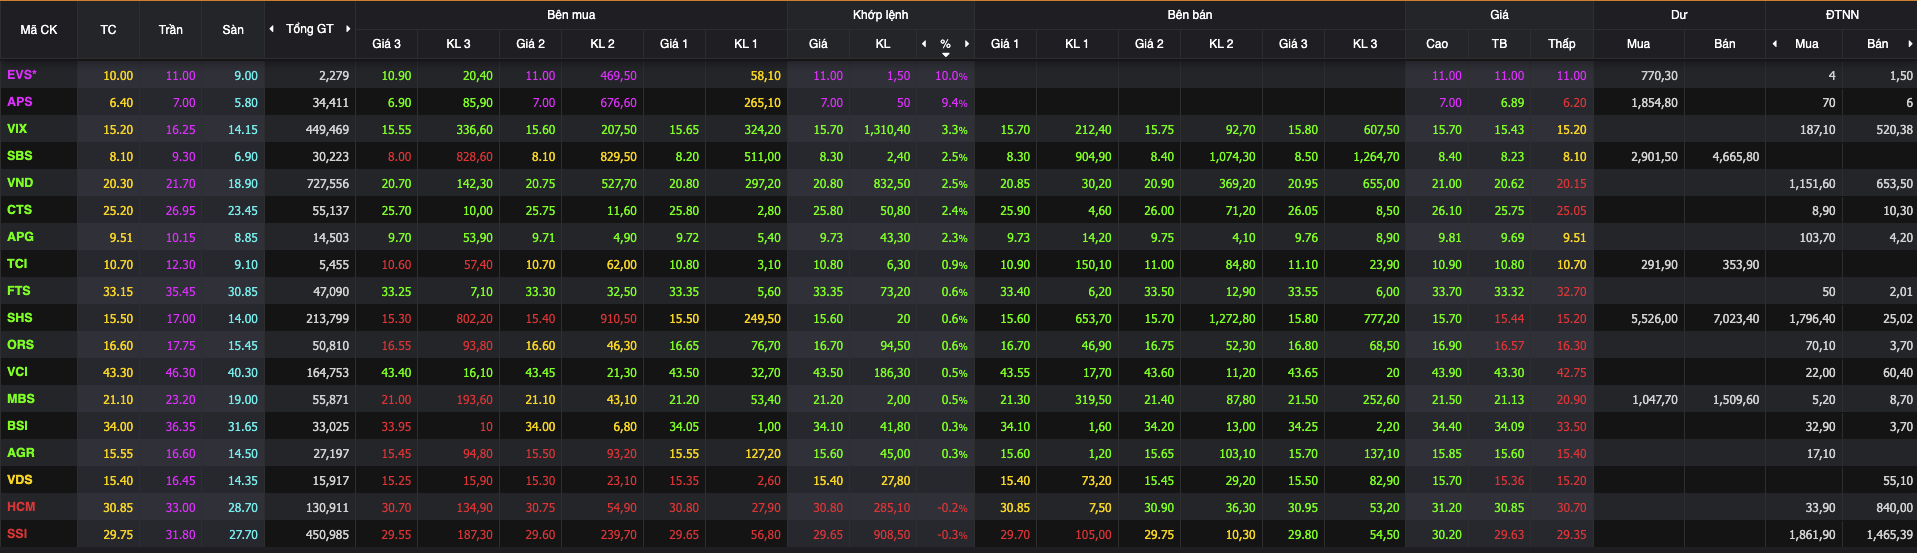The height and width of the screenshot is (553, 1917).
Task: Click the right arrow after the % column header
Action: (x=967, y=44)
